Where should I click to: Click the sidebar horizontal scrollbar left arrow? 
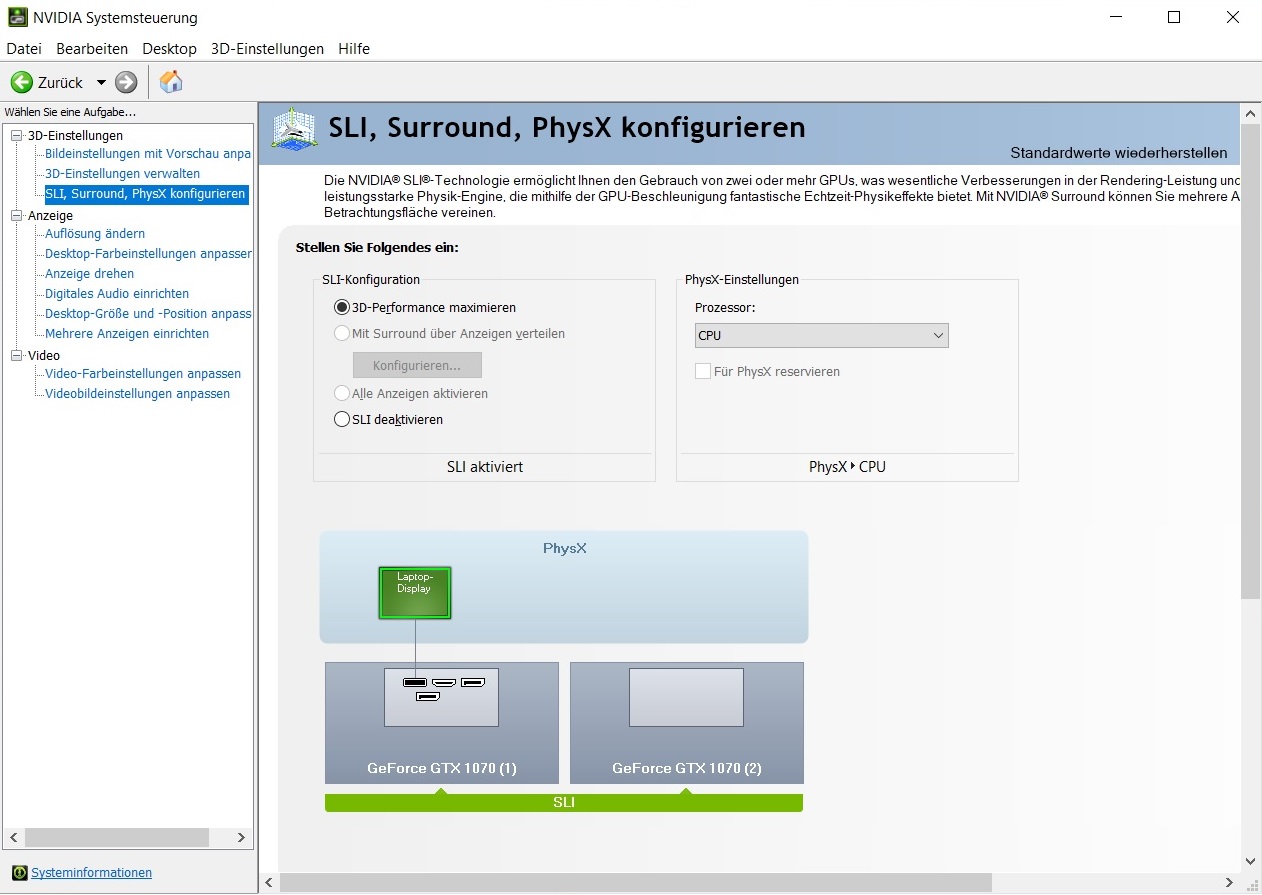13,837
